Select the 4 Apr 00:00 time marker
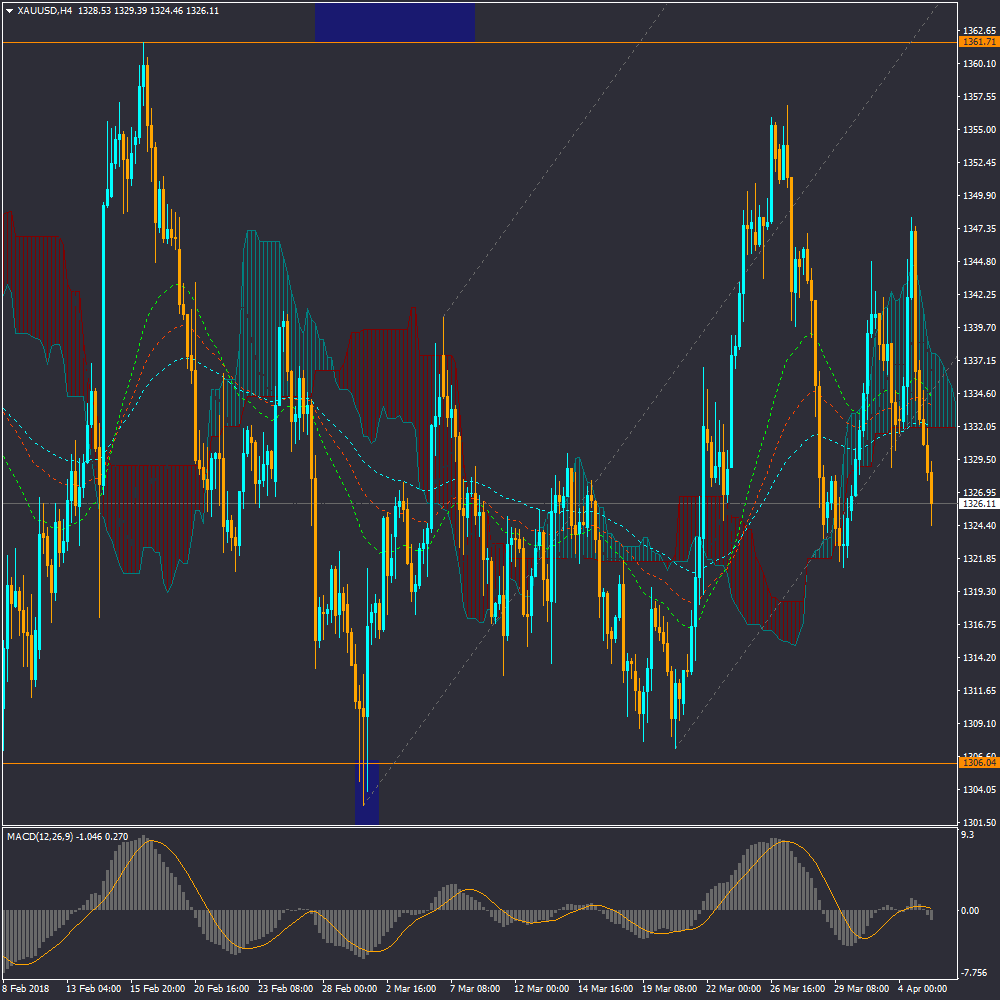Image resolution: width=1000 pixels, height=1000 pixels. click(920, 988)
